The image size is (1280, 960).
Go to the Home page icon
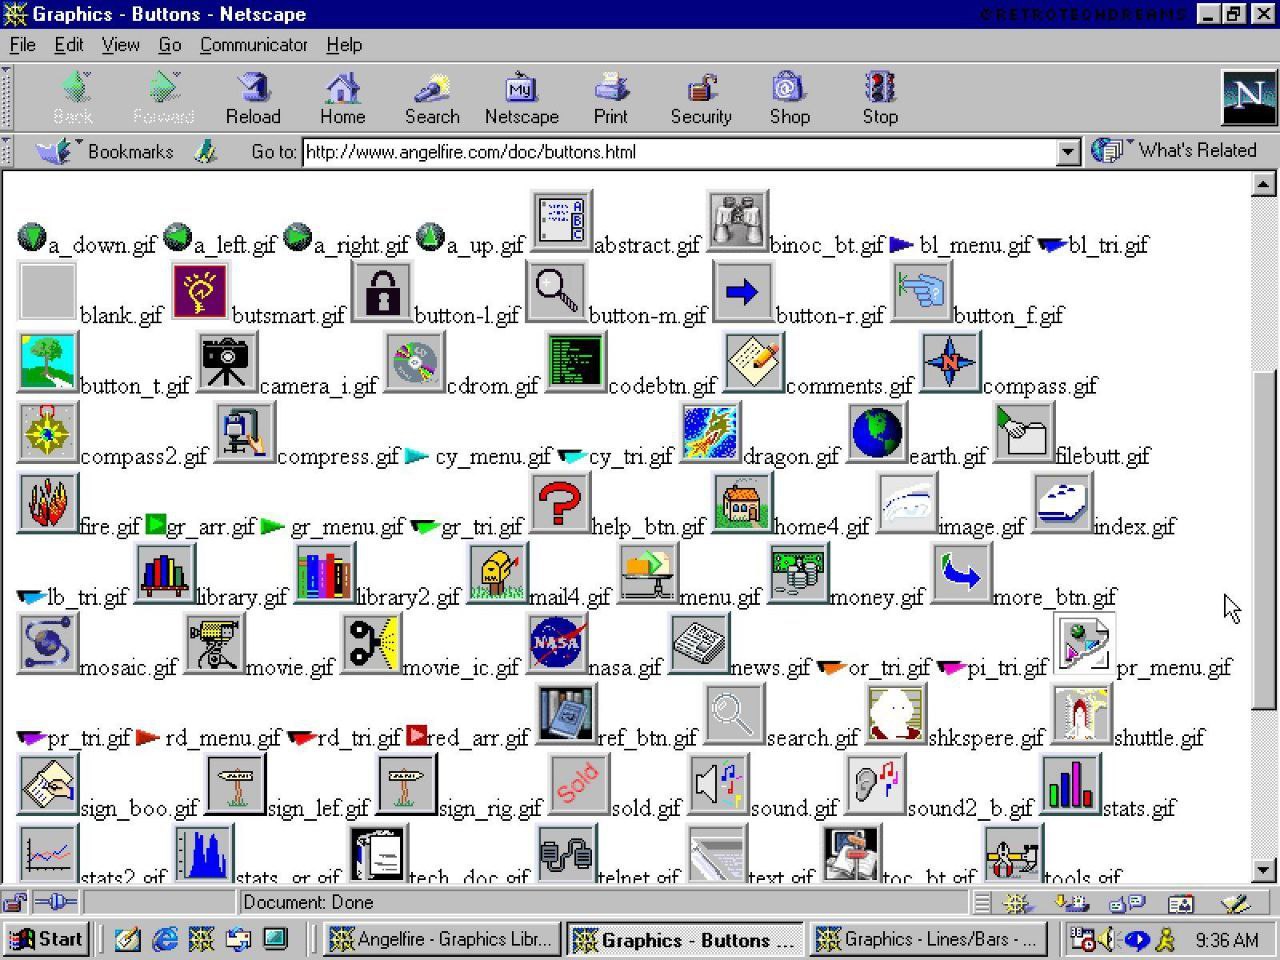tap(342, 90)
